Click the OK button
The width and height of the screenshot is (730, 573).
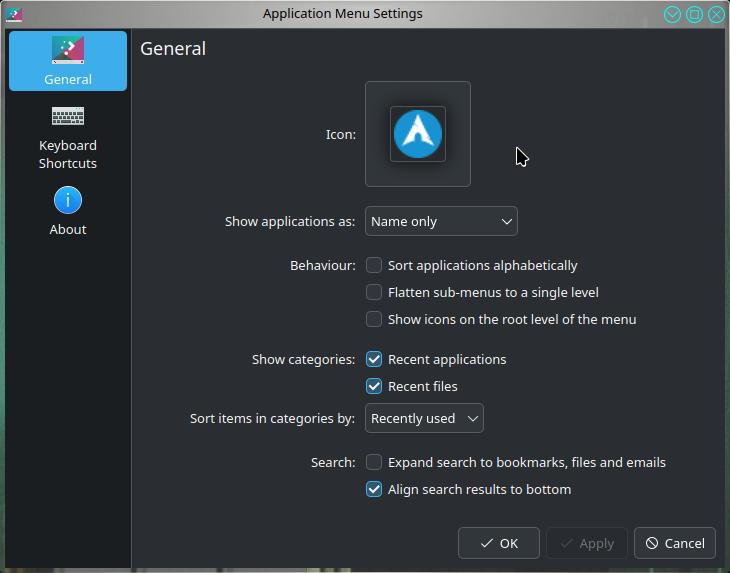click(499, 543)
